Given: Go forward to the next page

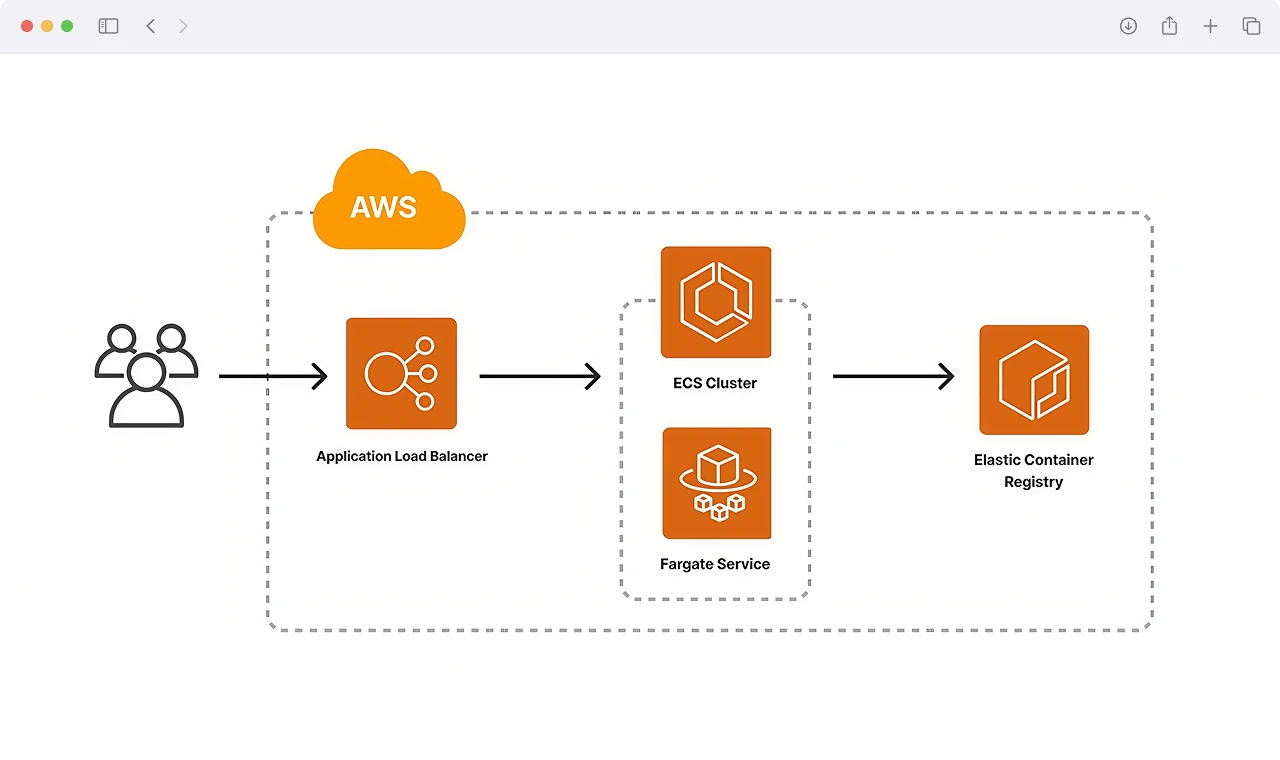Looking at the screenshot, I should [x=183, y=26].
